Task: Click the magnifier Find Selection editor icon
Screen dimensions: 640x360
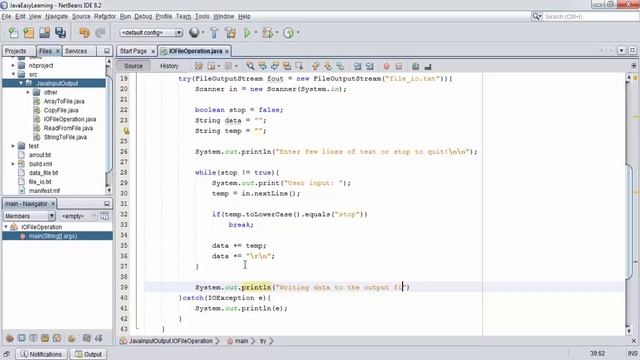Action: pyautogui.click(x=250, y=66)
